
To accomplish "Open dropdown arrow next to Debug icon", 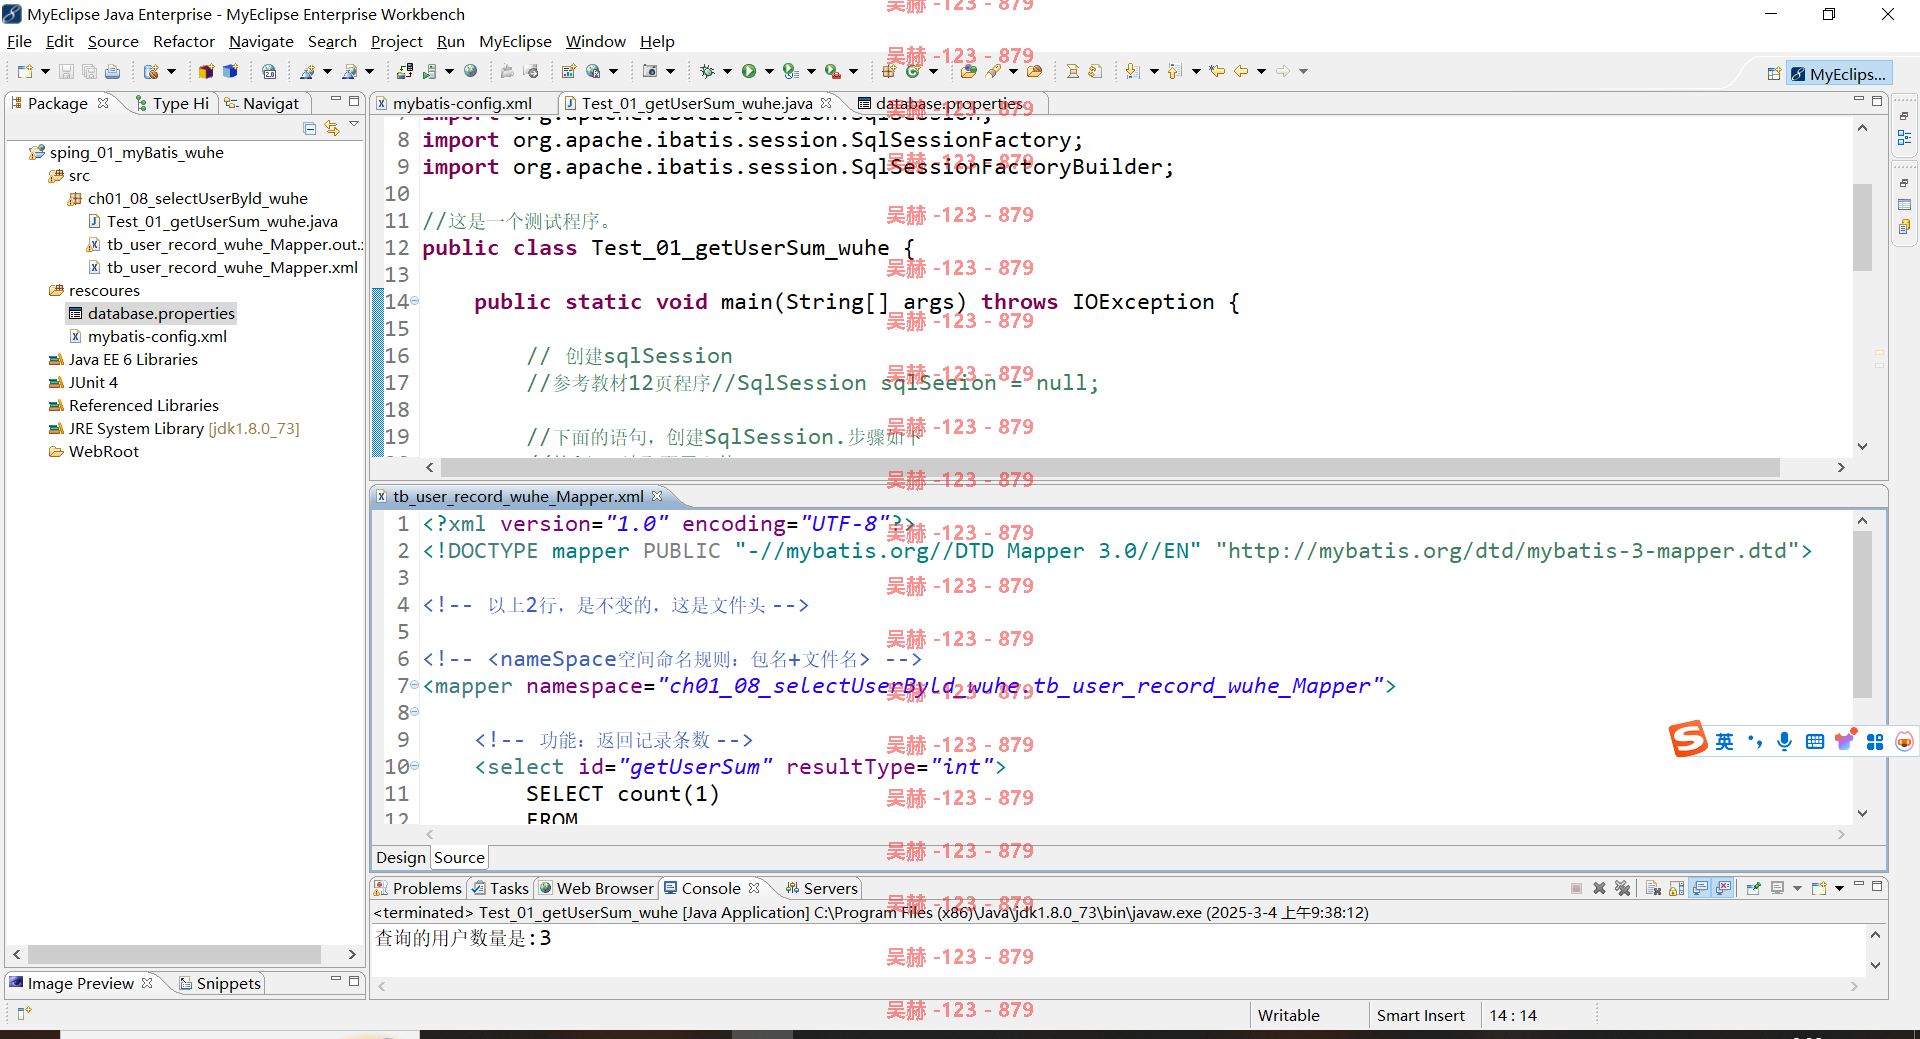I will point(727,71).
